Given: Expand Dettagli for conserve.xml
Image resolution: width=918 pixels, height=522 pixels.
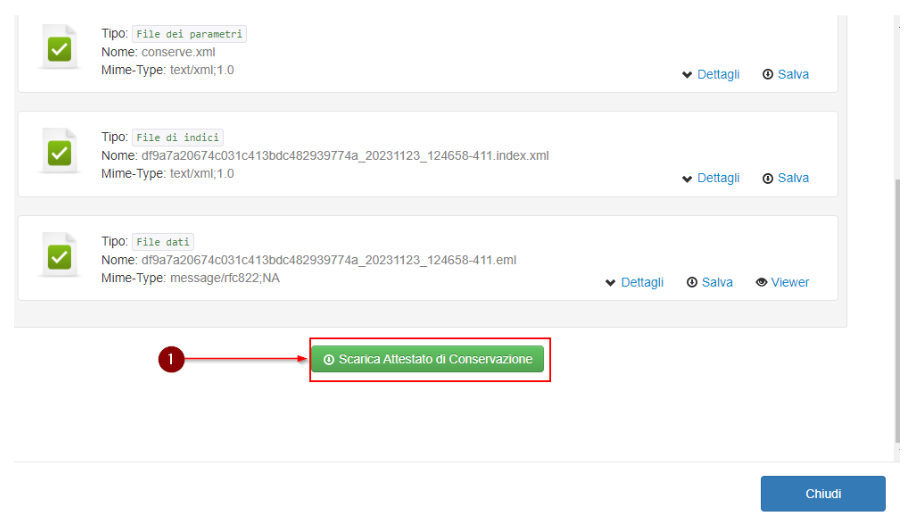Looking at the screenshot, I should click(710, 74).
